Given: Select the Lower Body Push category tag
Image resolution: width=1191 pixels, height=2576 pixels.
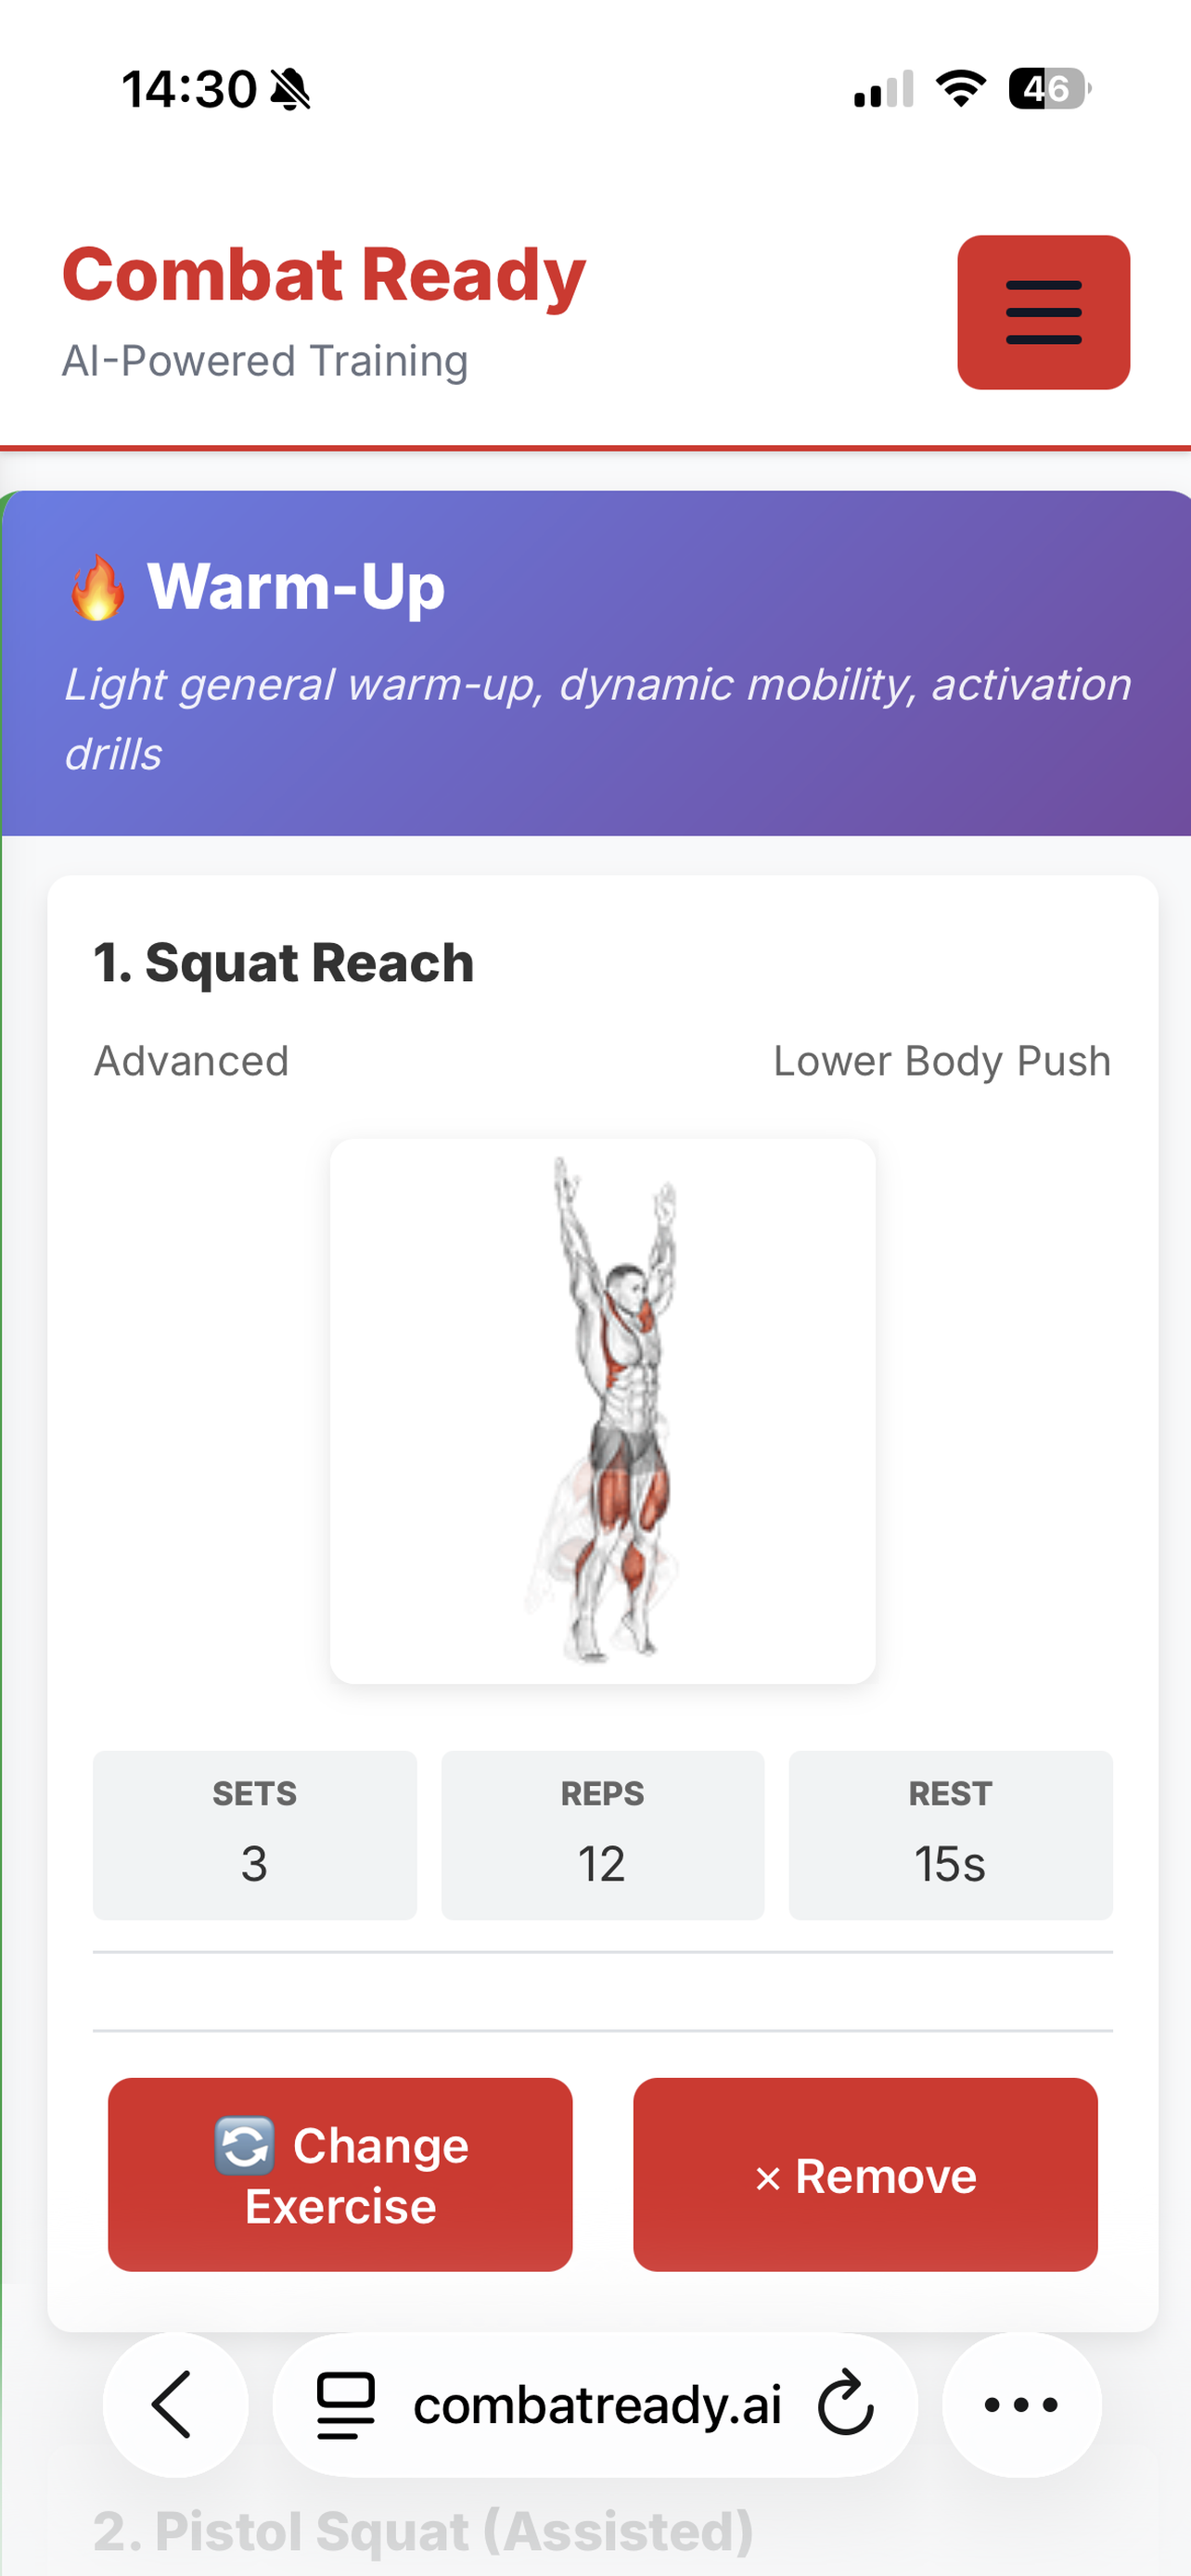Looking at the screenshot, I should 942,1061.
